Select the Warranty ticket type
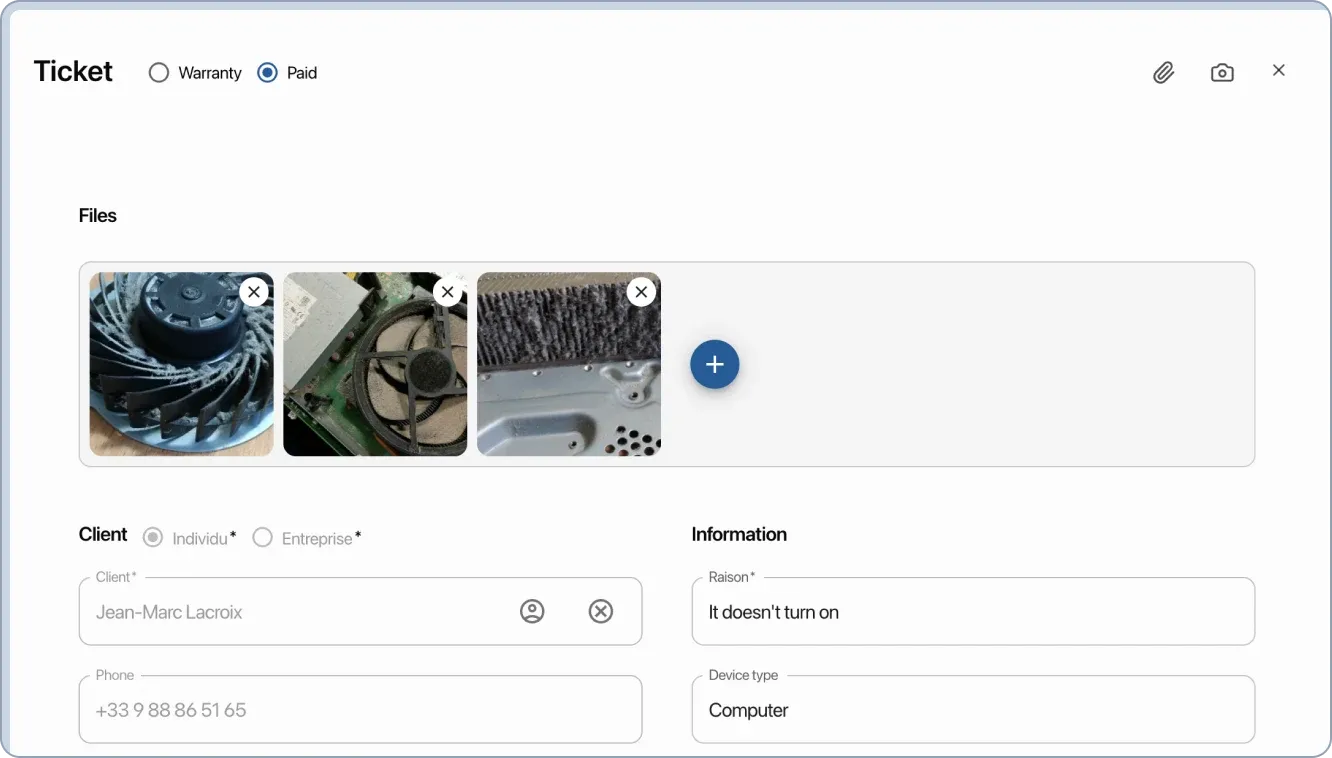Screen dimensions: 1332x758 (158, 72)
